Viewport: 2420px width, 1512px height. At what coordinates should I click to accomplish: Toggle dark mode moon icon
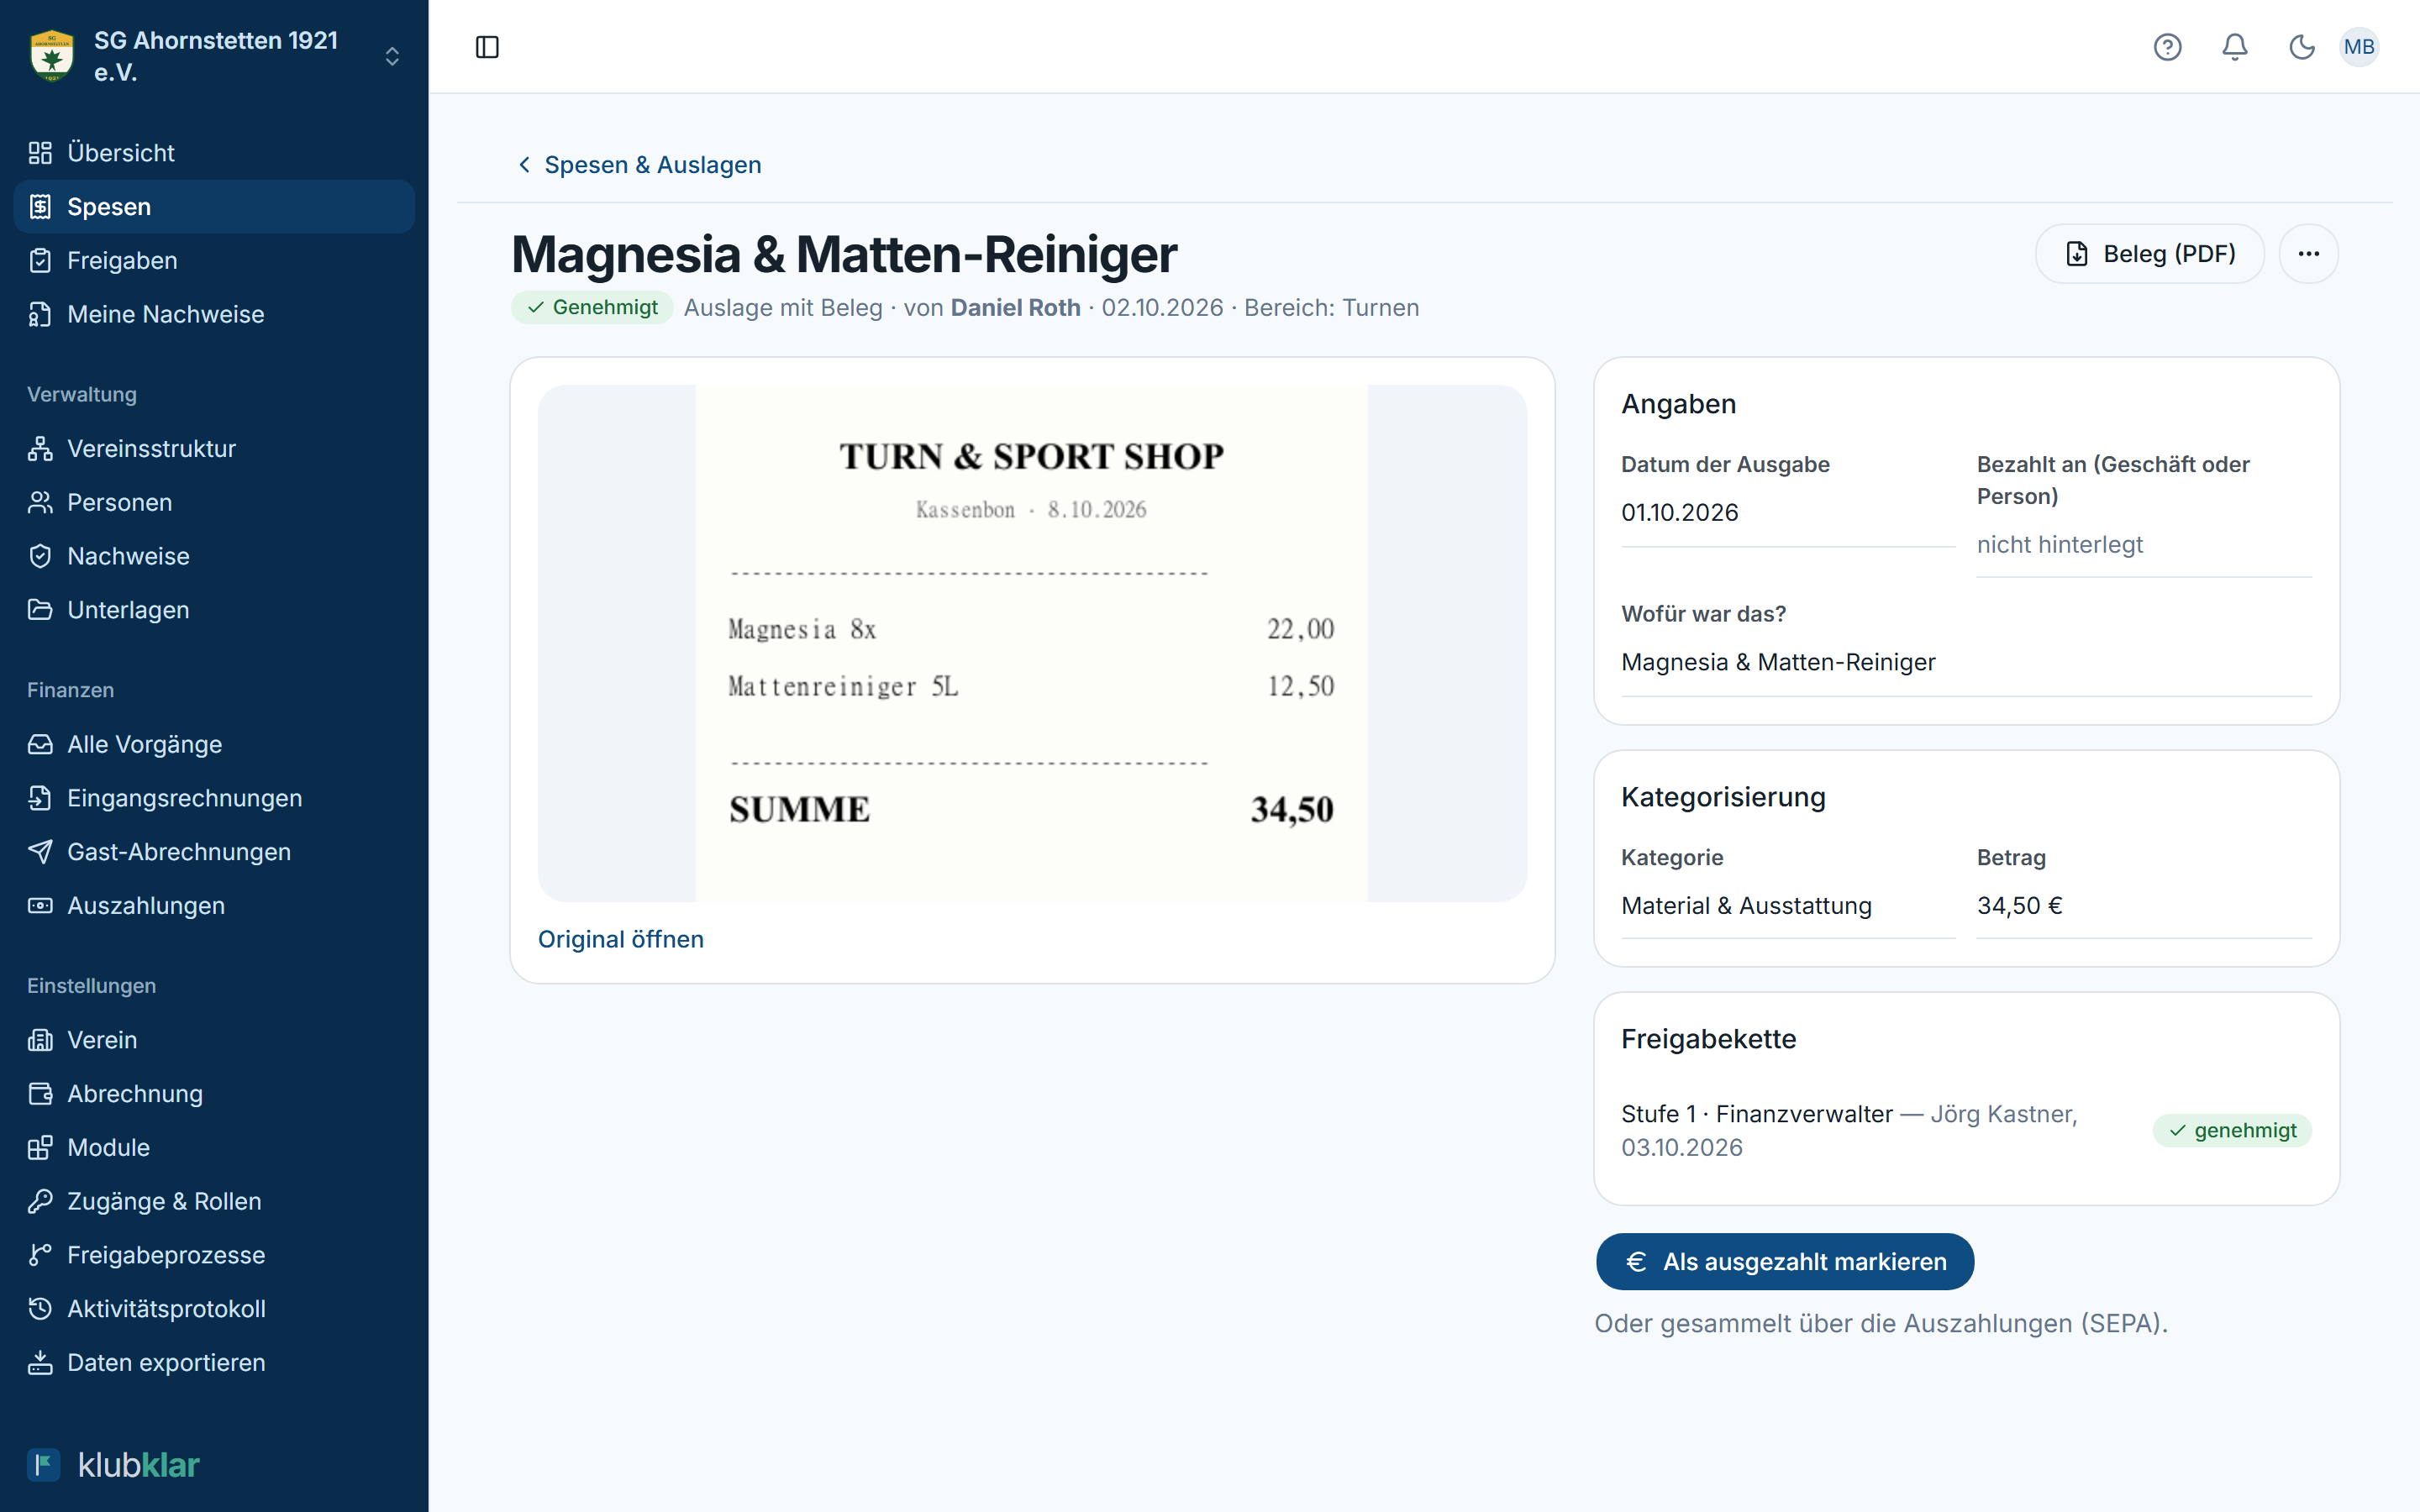2302,47
